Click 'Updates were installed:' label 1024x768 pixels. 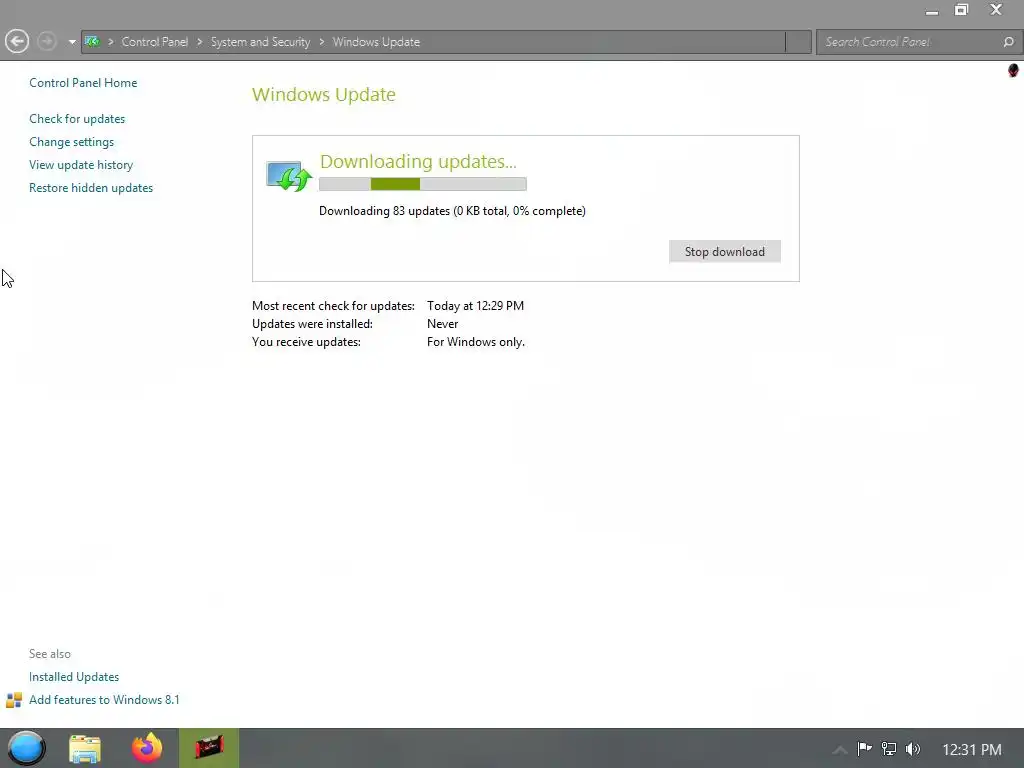[312, 324]
